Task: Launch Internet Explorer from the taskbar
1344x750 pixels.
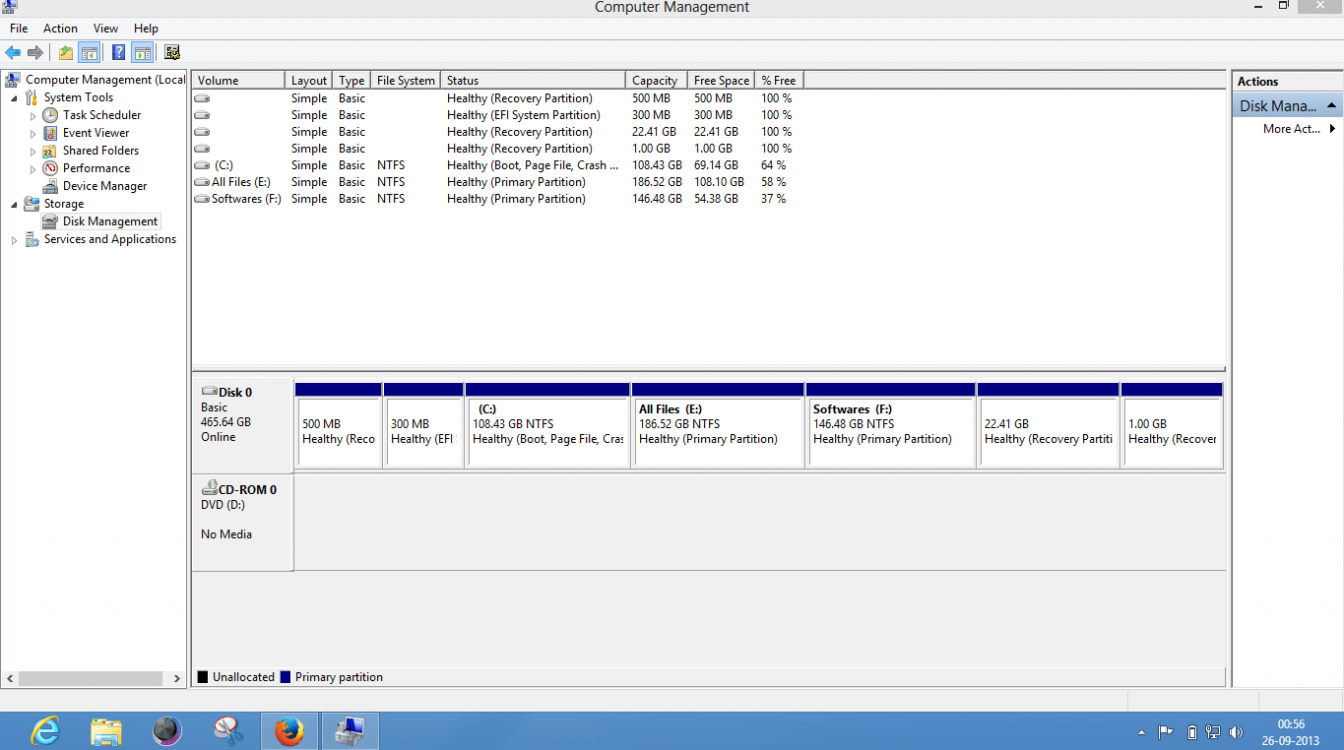Action: pyautogui.click(x=45, y=731)
